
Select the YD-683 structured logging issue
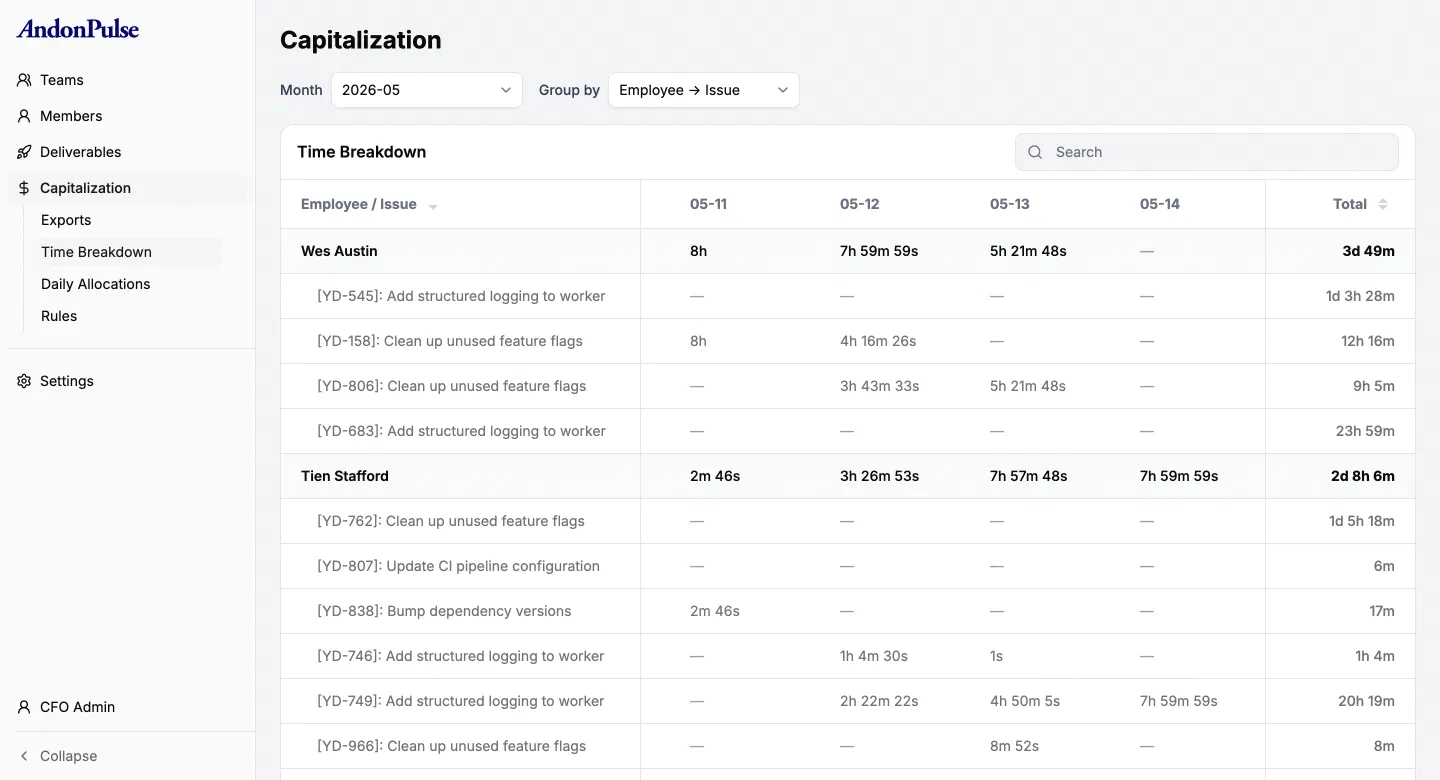tap(461, 431)
